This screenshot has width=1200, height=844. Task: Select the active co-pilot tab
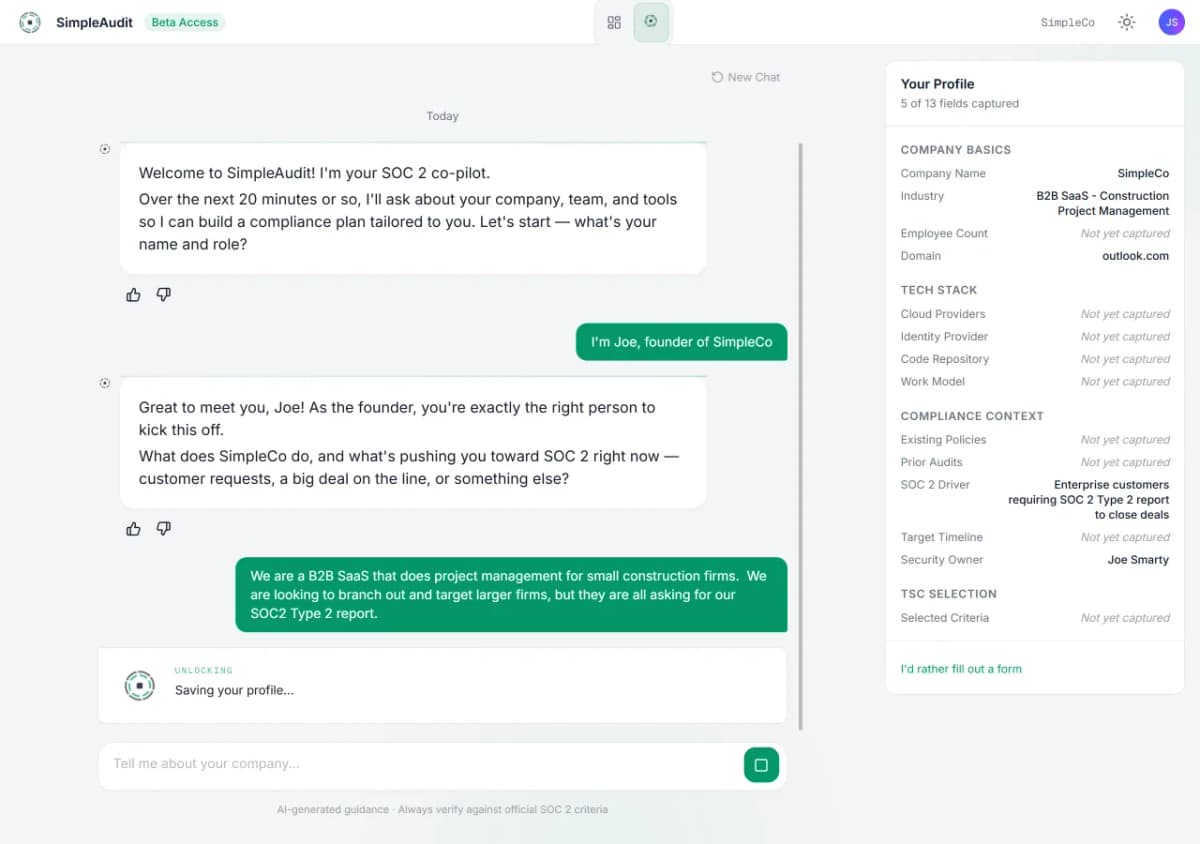click(652, 20)
